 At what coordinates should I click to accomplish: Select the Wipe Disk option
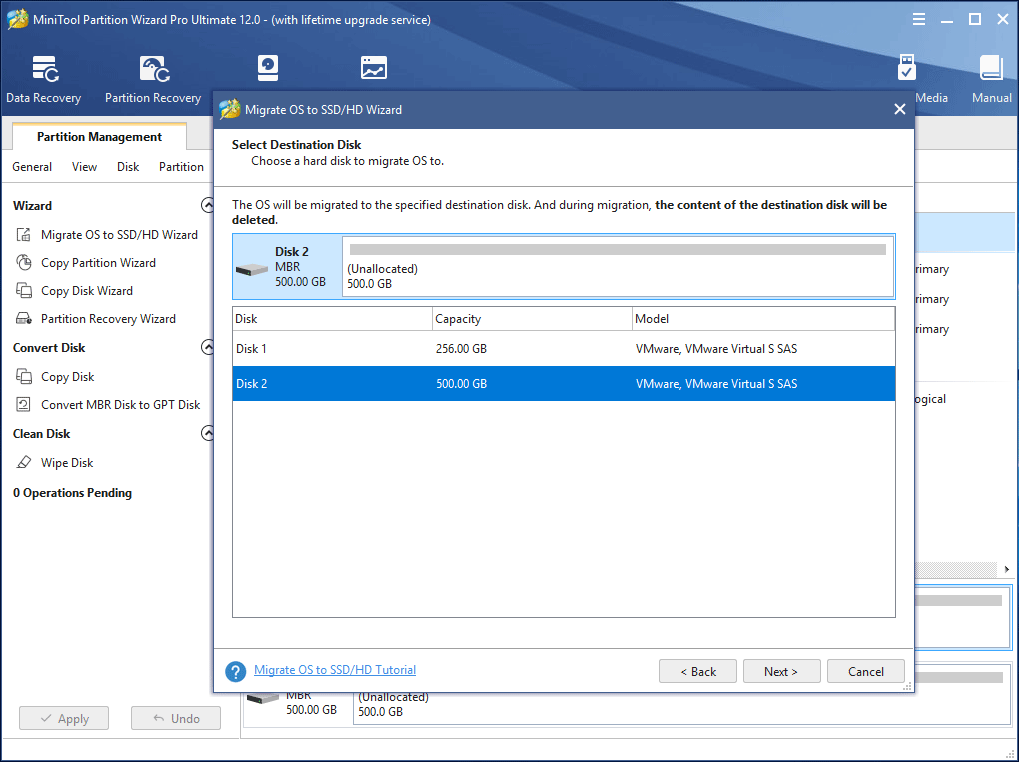66,463
